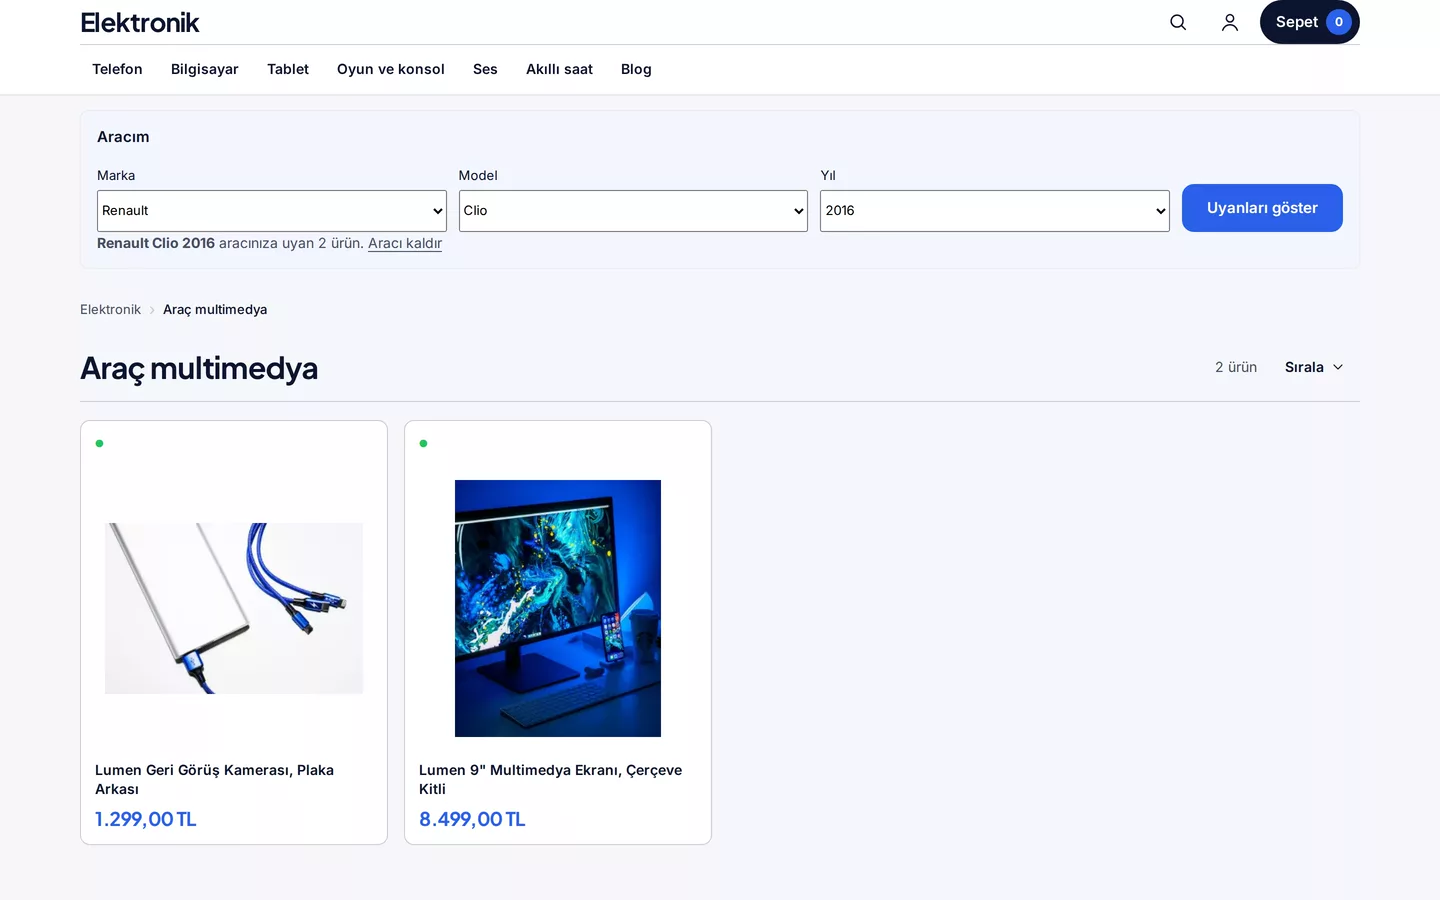Image resolution: width=1440 pixels, height=900 pixels.
Task: Expand the Marka dropdown showing Renault
Action: point(272,211)
